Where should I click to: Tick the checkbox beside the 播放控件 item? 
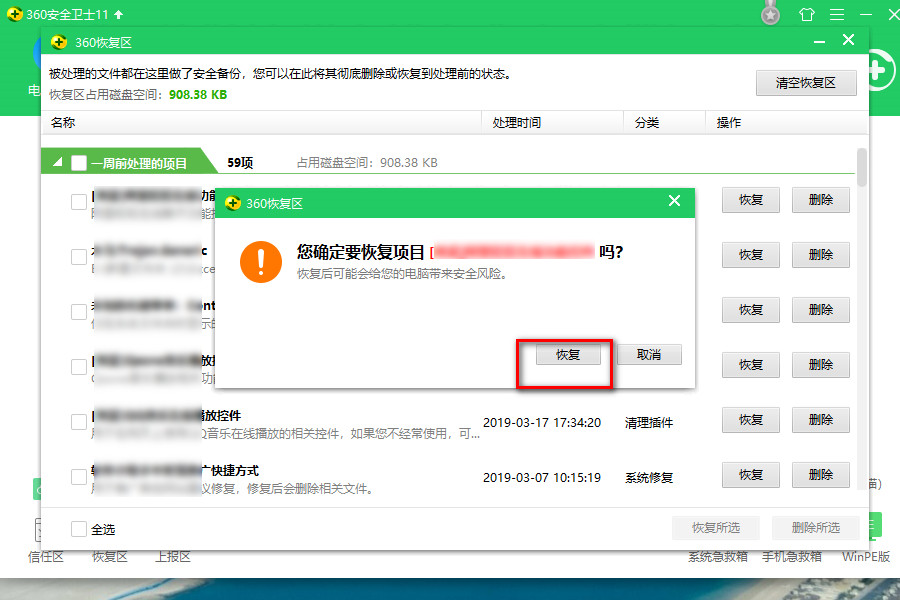77,420
